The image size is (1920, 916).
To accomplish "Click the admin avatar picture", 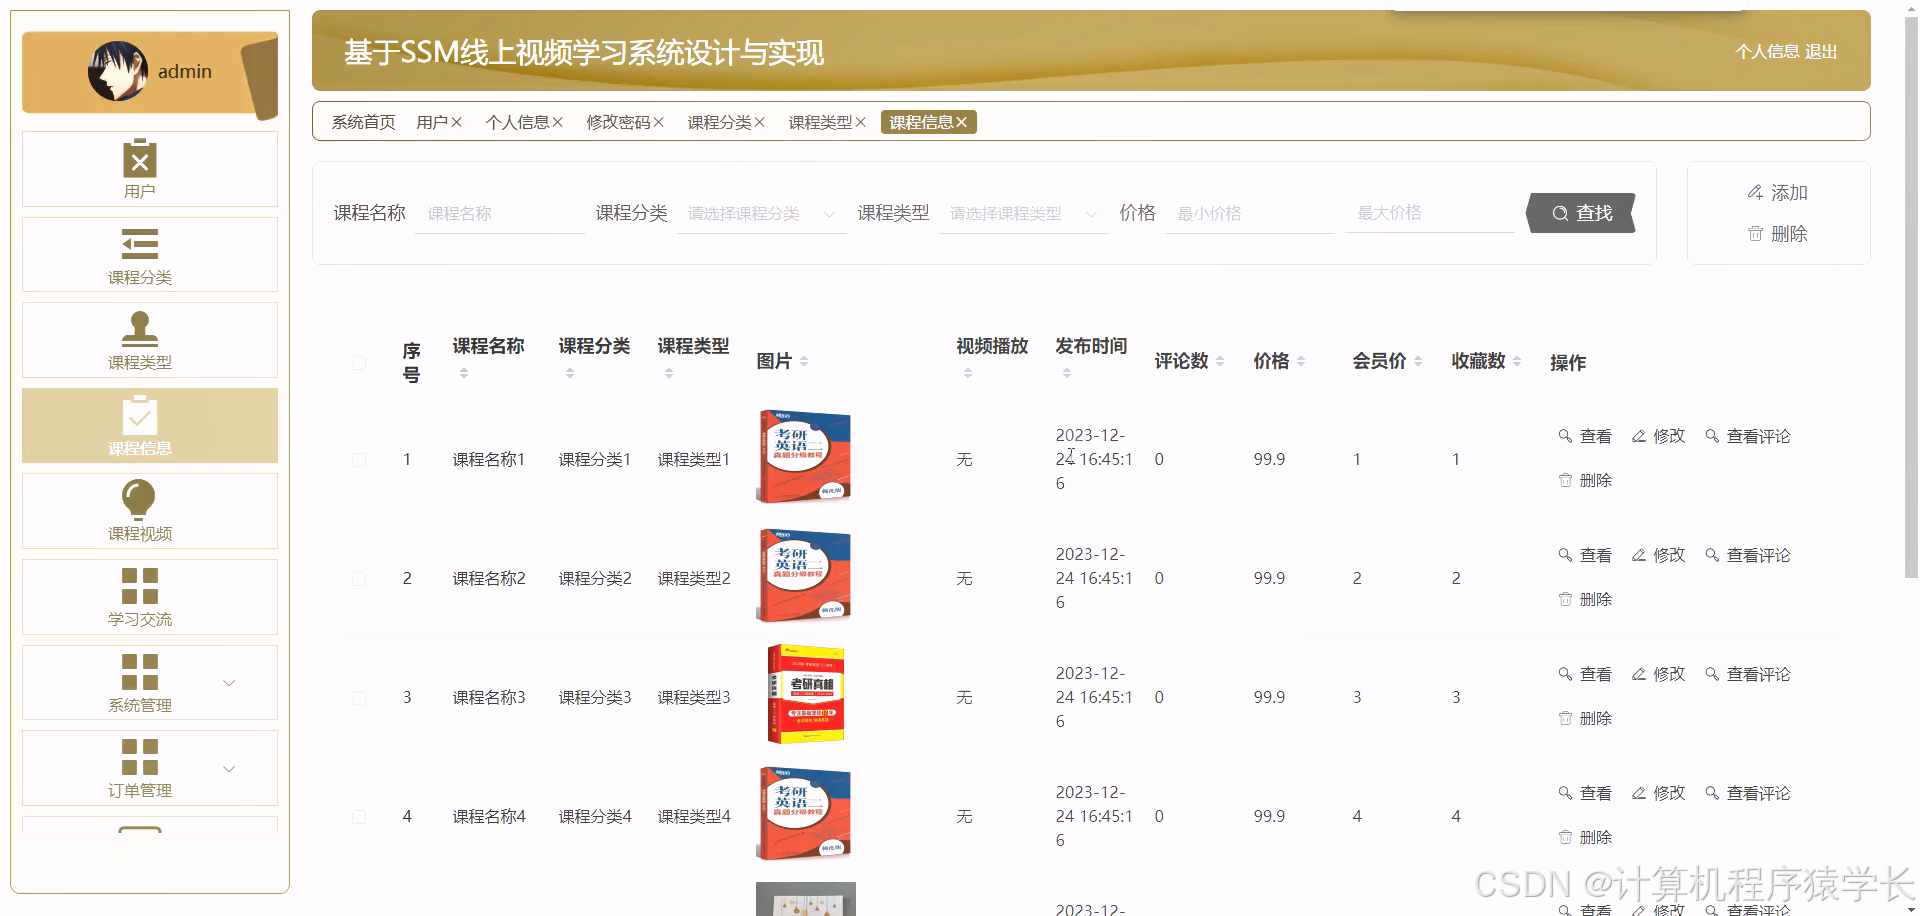I will tap(117, 71).
